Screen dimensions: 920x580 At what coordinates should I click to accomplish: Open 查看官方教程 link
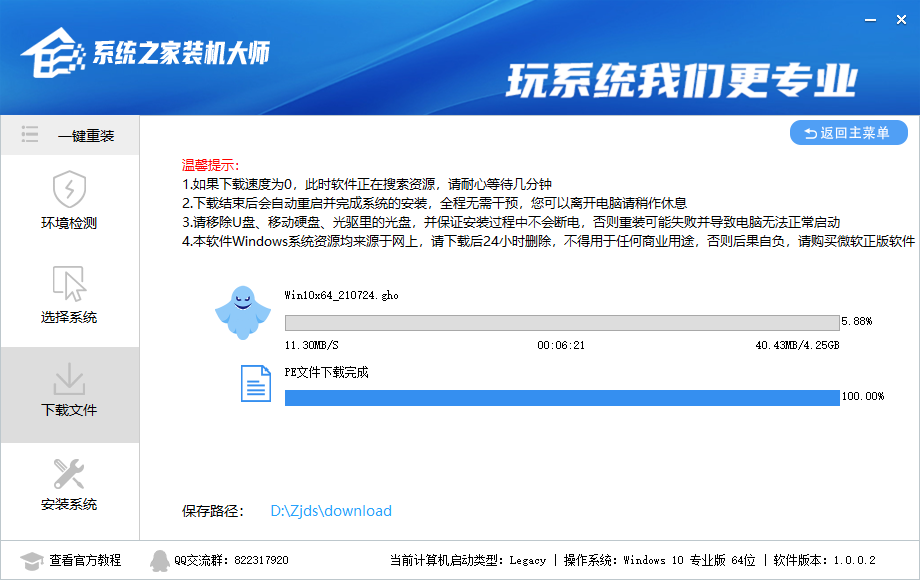(x=85, y=561)
